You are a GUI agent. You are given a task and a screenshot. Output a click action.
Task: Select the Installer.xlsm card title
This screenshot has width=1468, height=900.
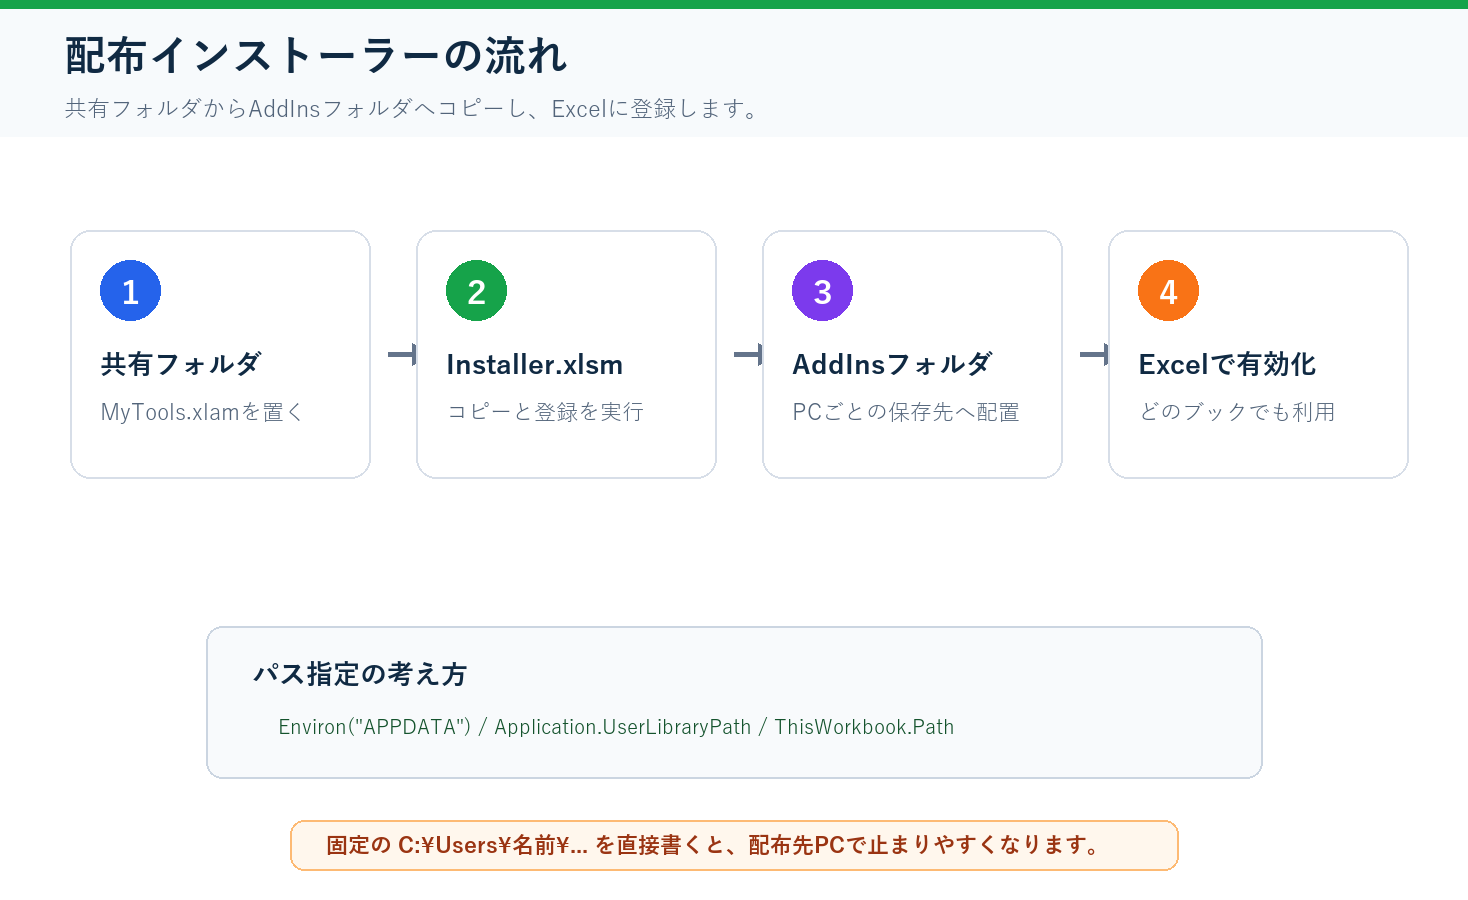(x=535, y=364)
